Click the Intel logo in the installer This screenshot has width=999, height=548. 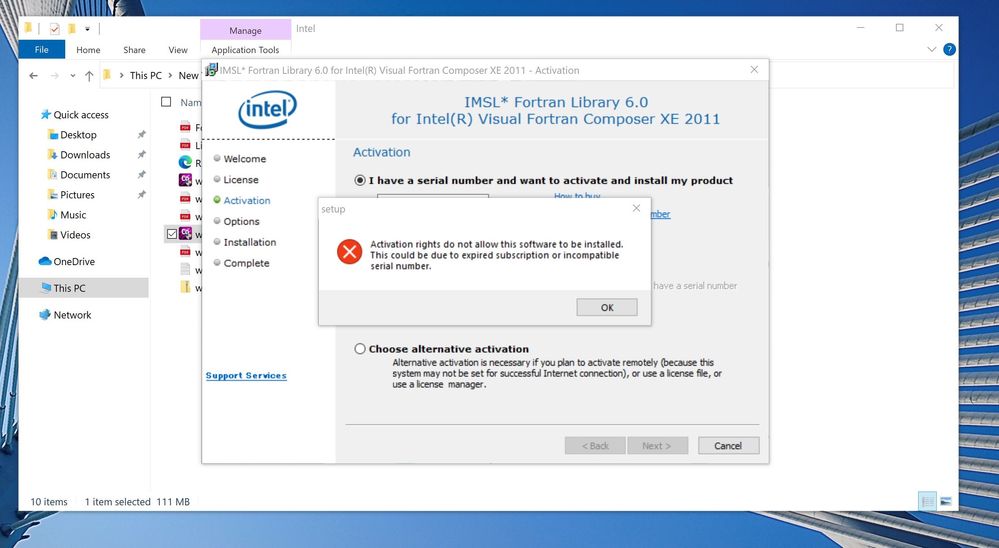pyautogui.click(x=268, y=110)
